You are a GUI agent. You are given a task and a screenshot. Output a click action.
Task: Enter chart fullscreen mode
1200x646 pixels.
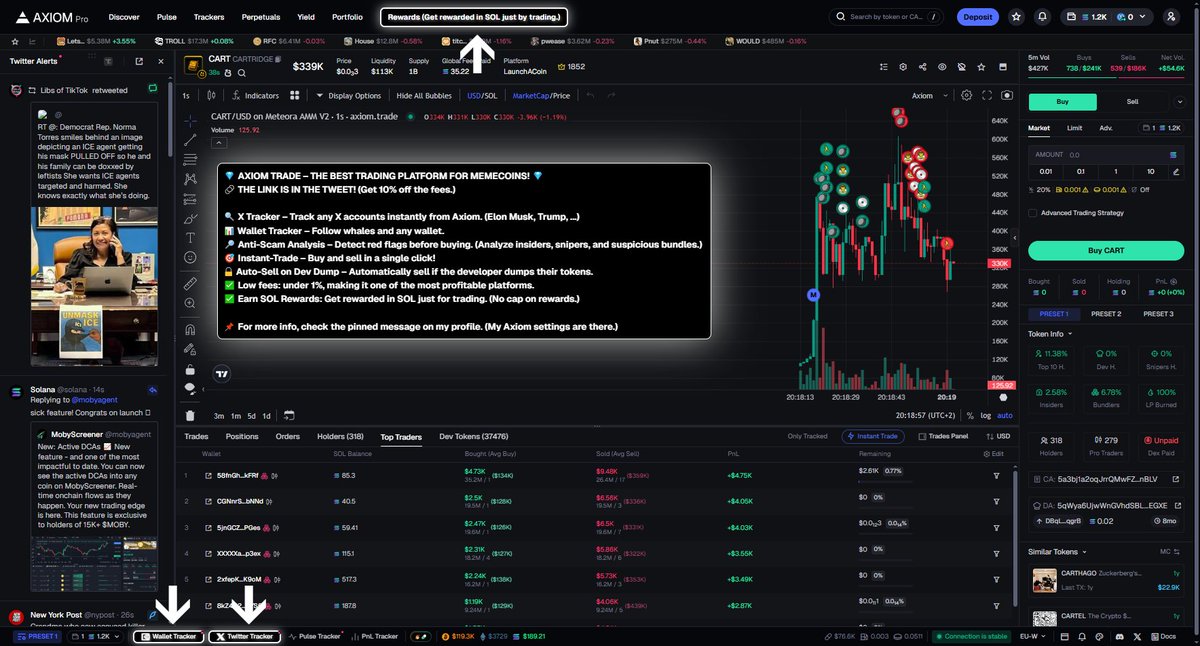click(986, 96)
